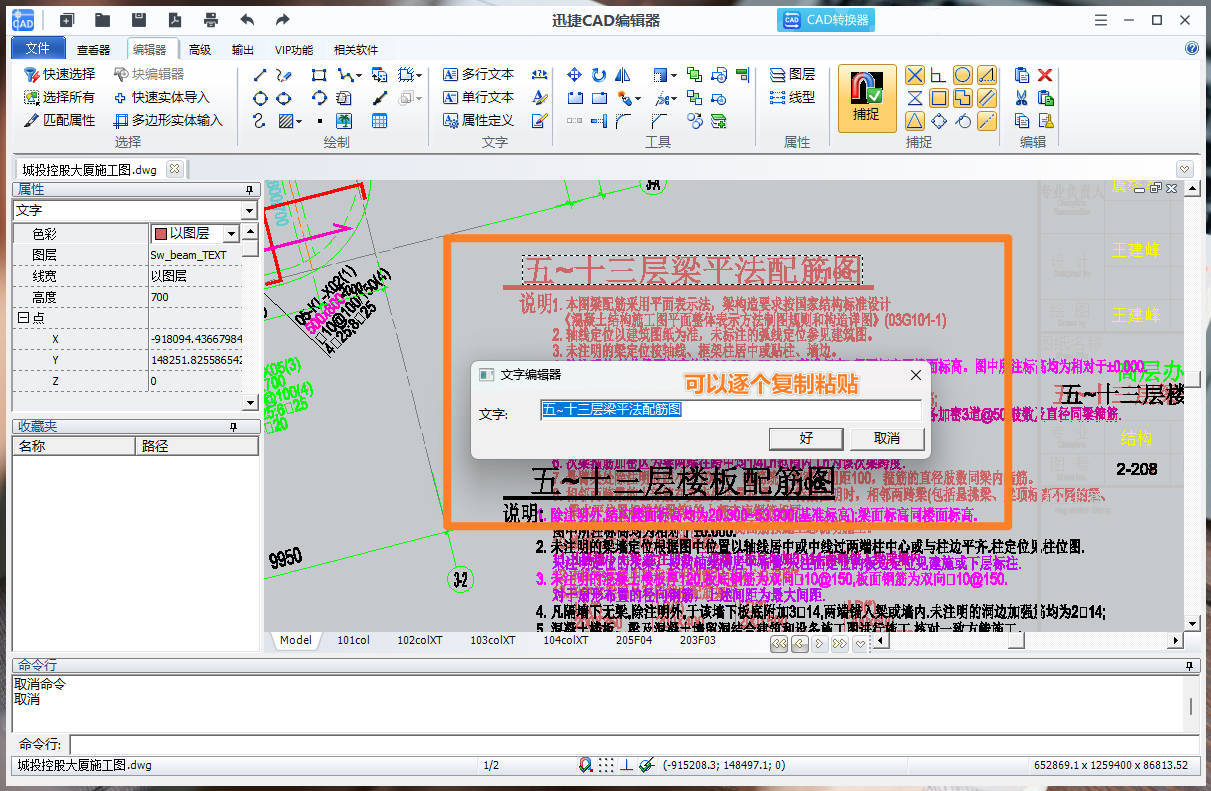The width and height of the screenshot is (1211, 791).
Task: Close the 文字编辑器 dialog
Action: 915,375
